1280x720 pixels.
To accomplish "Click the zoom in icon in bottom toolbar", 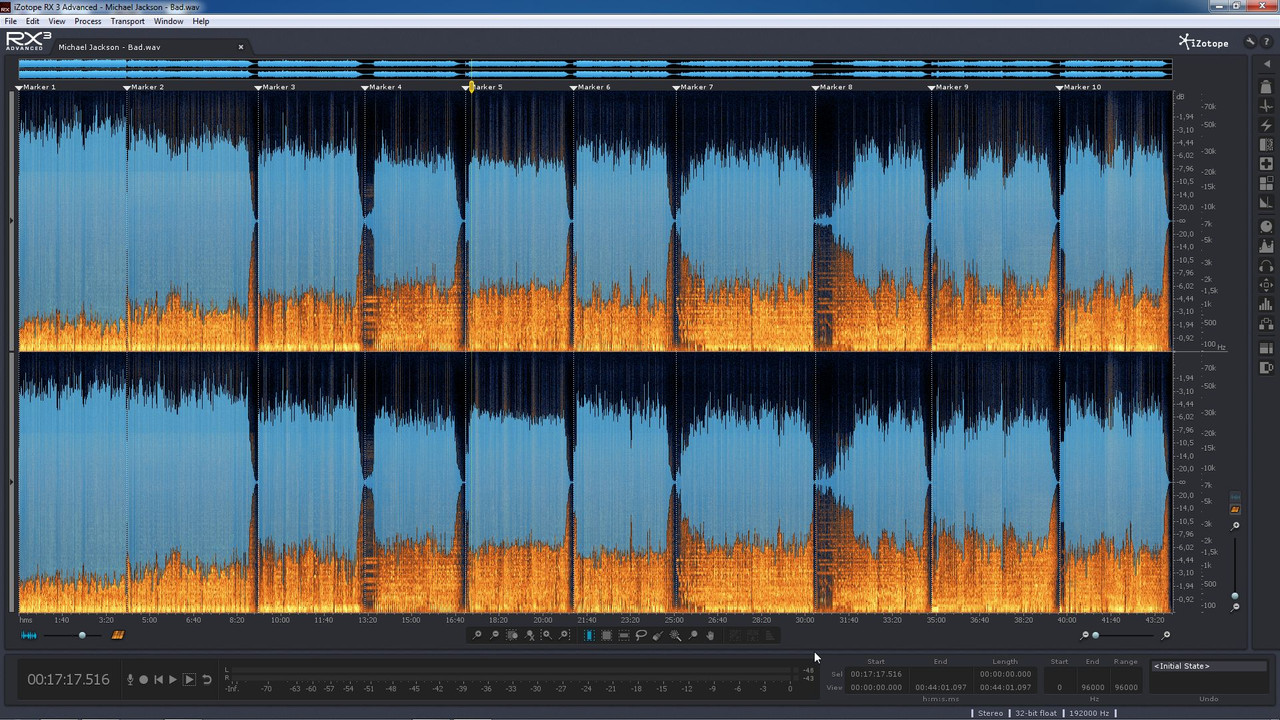I will (x=477, y=635).
